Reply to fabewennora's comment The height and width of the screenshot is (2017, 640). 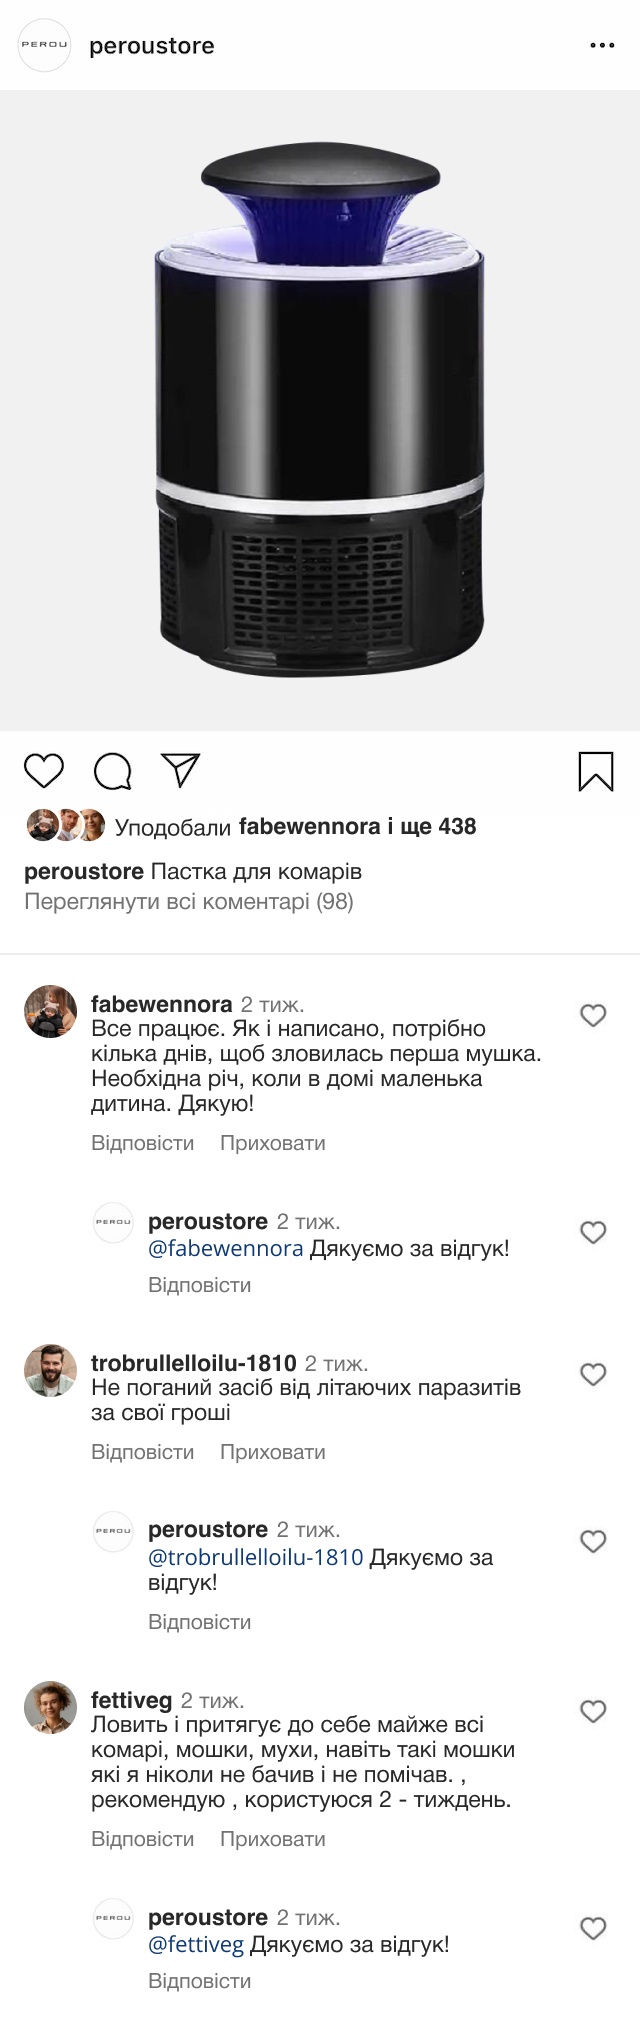[142, 1143]
